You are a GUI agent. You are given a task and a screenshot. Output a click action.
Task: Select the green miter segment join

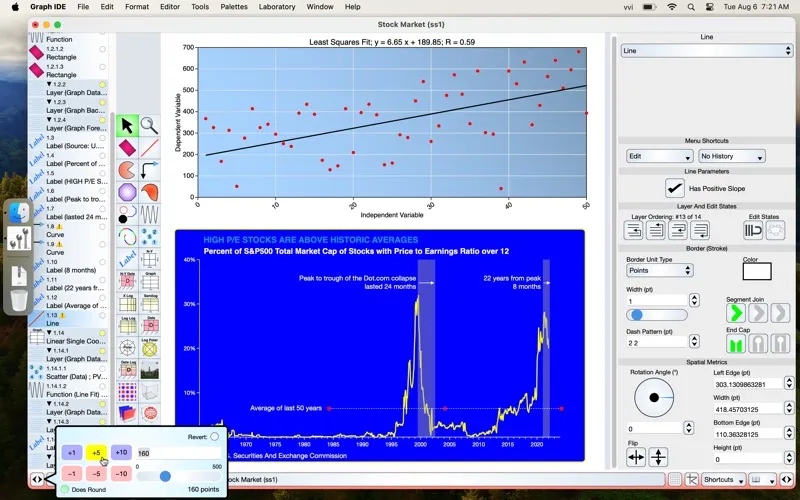coord(736,313)
